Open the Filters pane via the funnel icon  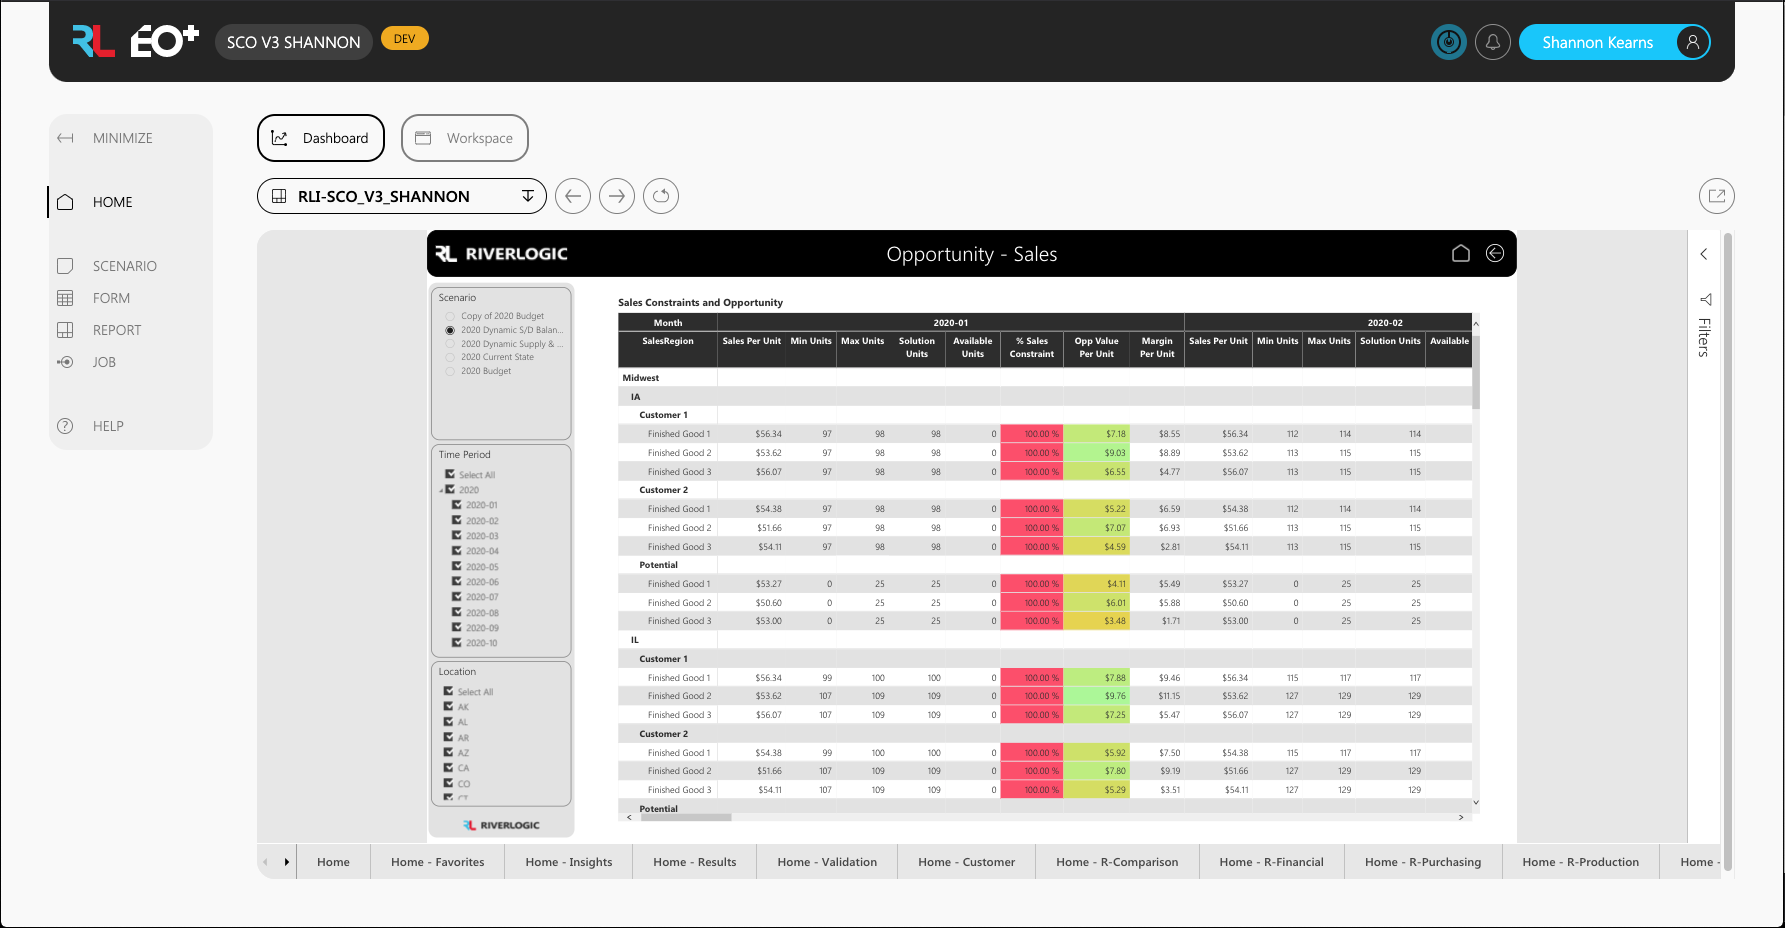[x=1705, y=299]
